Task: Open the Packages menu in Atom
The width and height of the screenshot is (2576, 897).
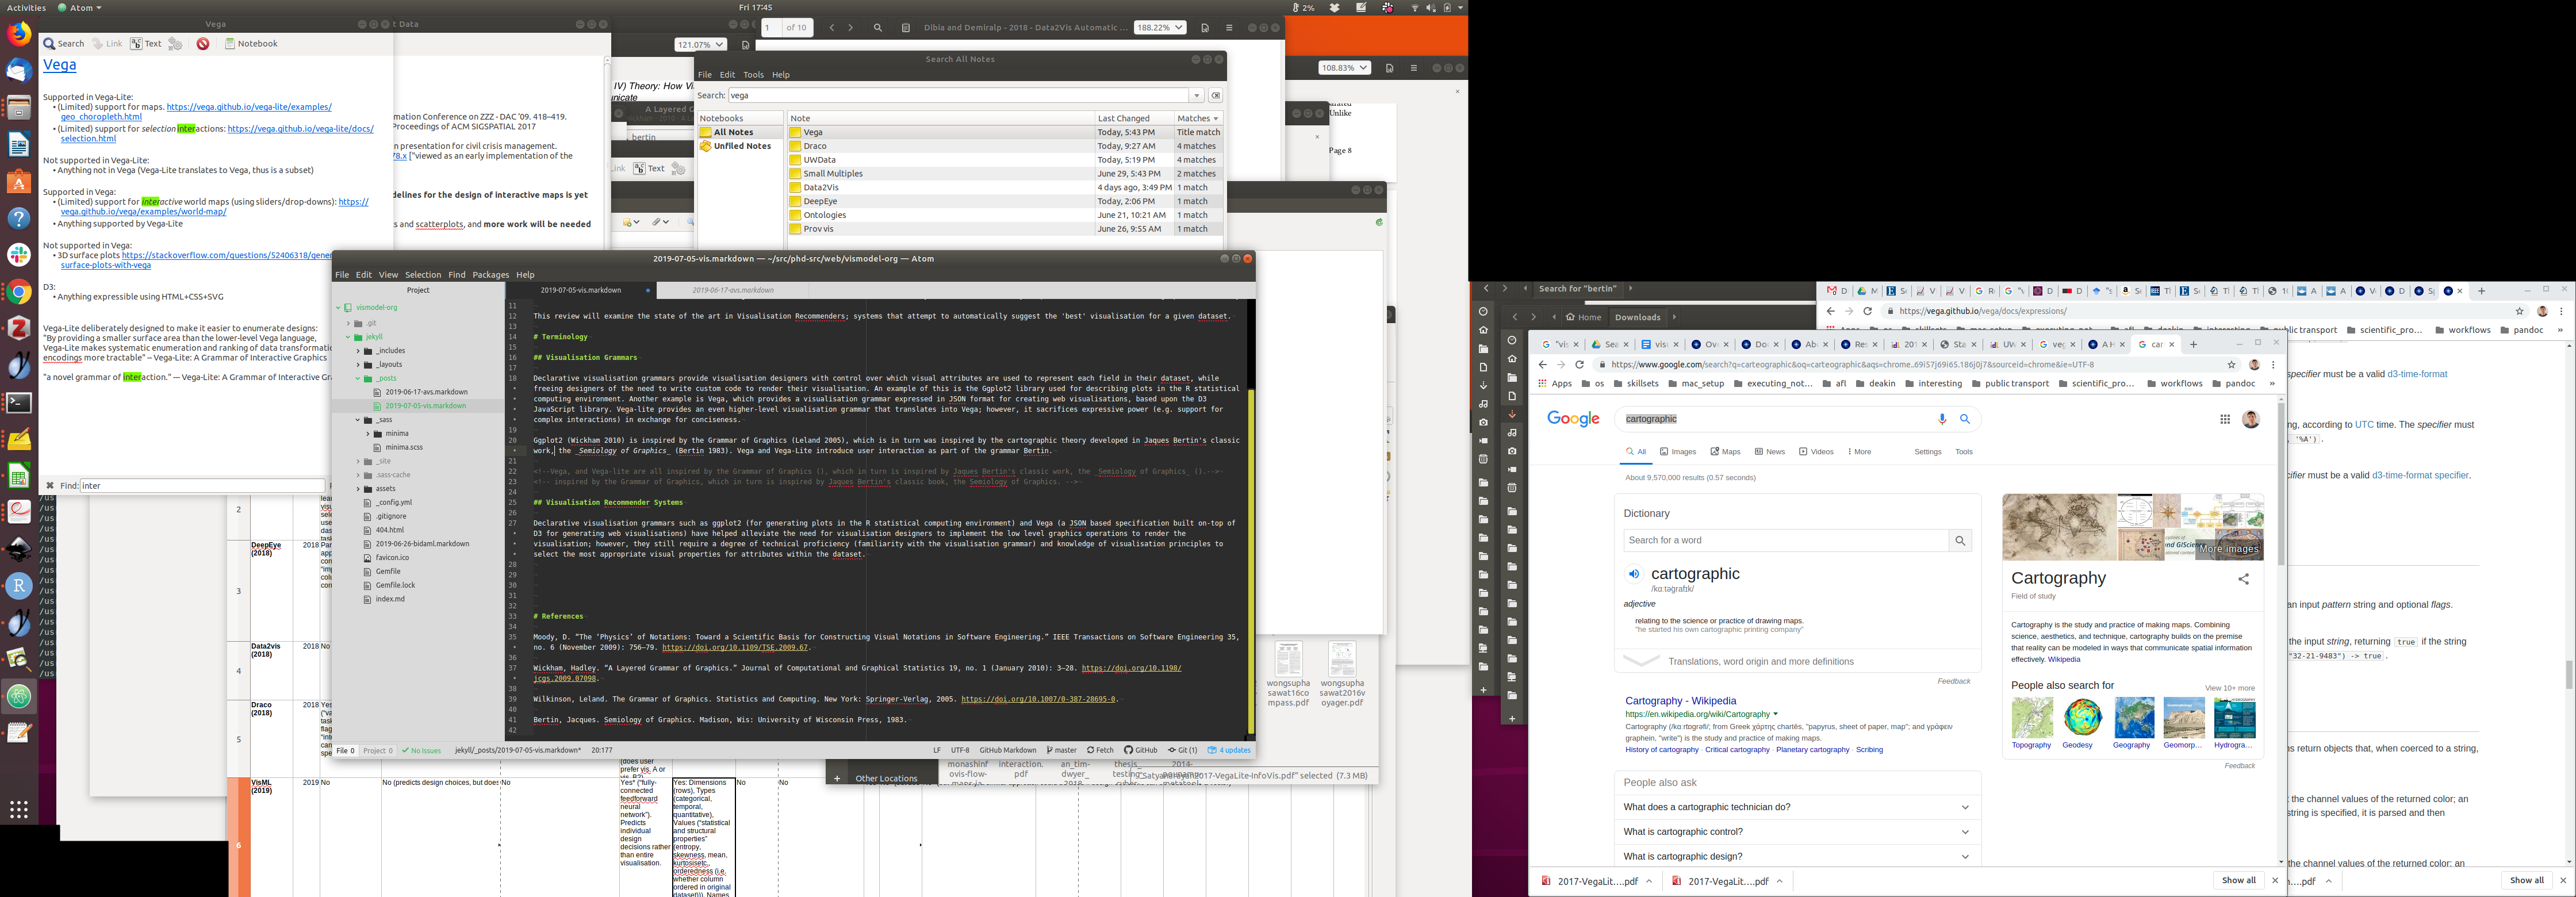Action: 490,275
